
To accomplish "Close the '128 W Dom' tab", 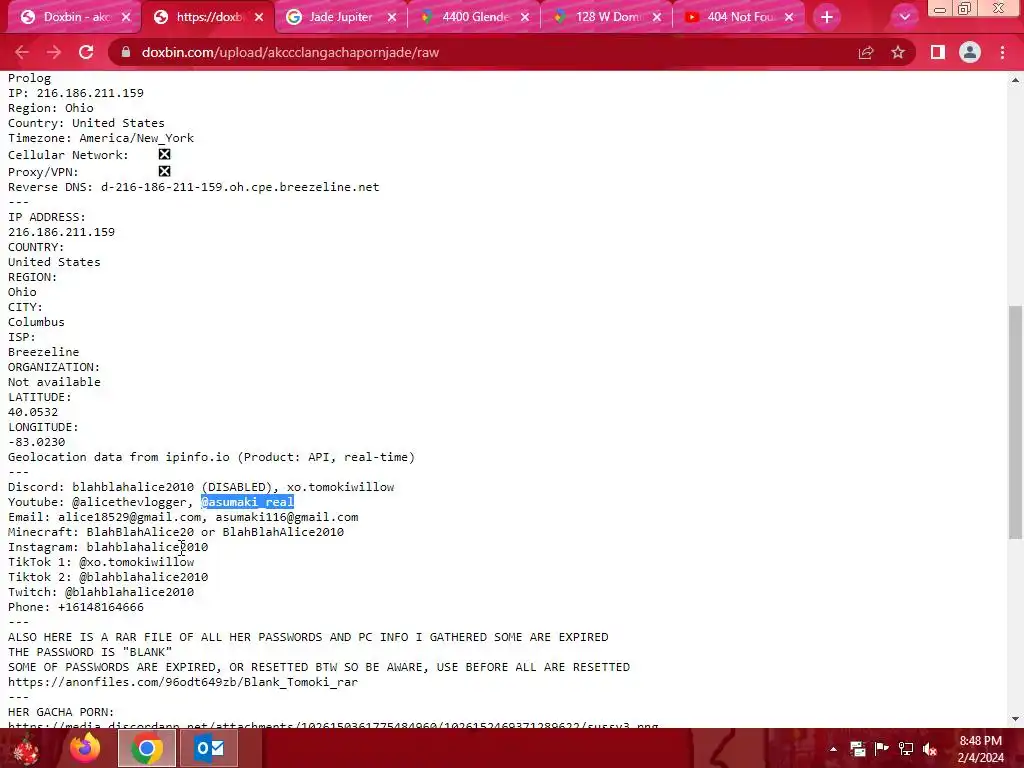I will [657, 17].
